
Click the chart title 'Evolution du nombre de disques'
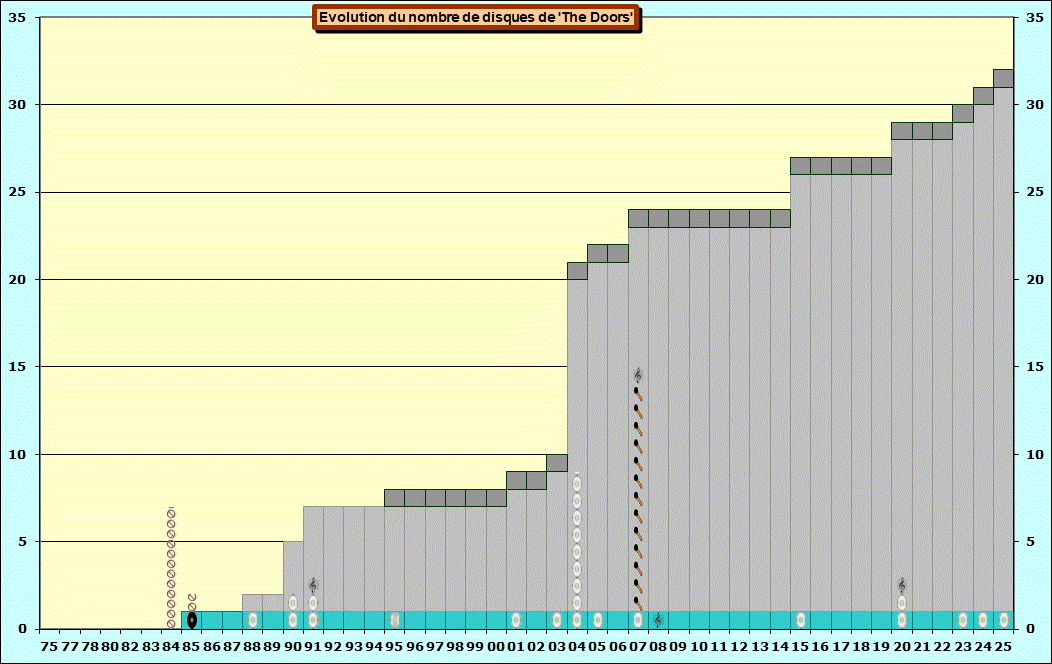(476, 17)
